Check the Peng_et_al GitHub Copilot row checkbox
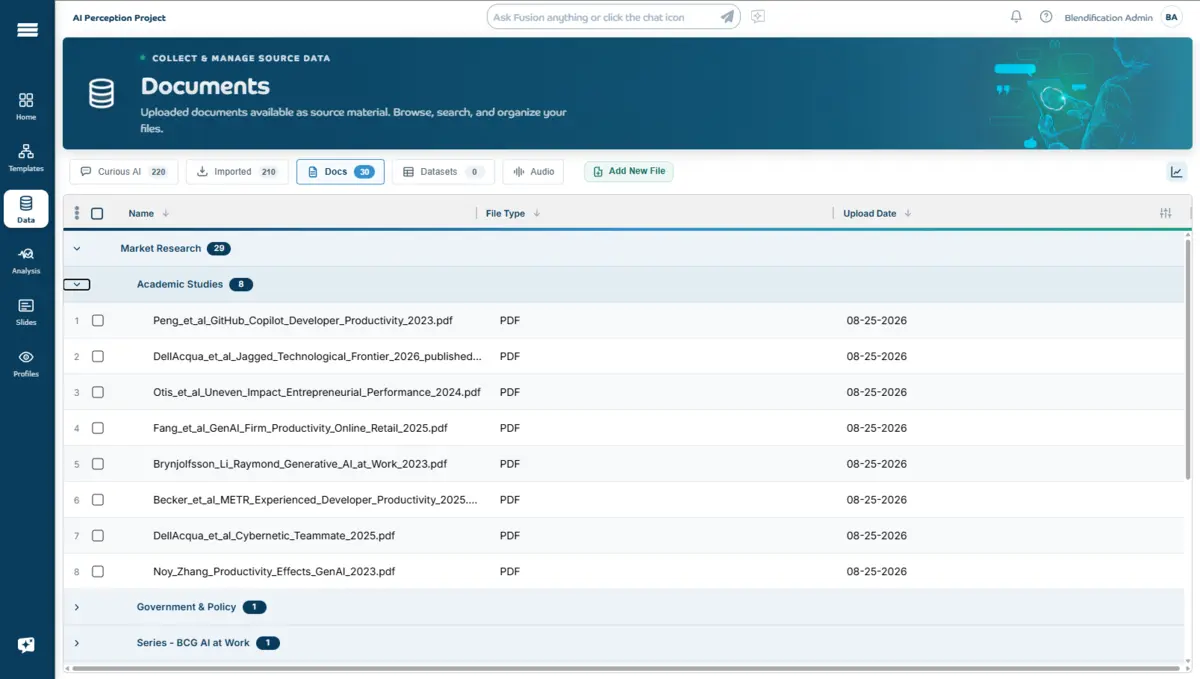This screenshot has width=1200, height=679. 98,321
